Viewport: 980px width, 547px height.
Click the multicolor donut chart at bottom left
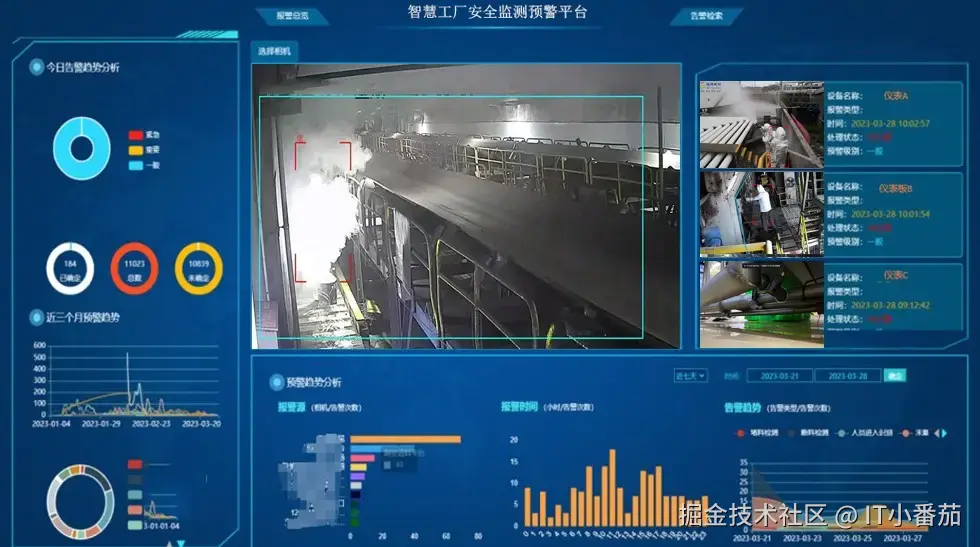click(x=81, y=501)
